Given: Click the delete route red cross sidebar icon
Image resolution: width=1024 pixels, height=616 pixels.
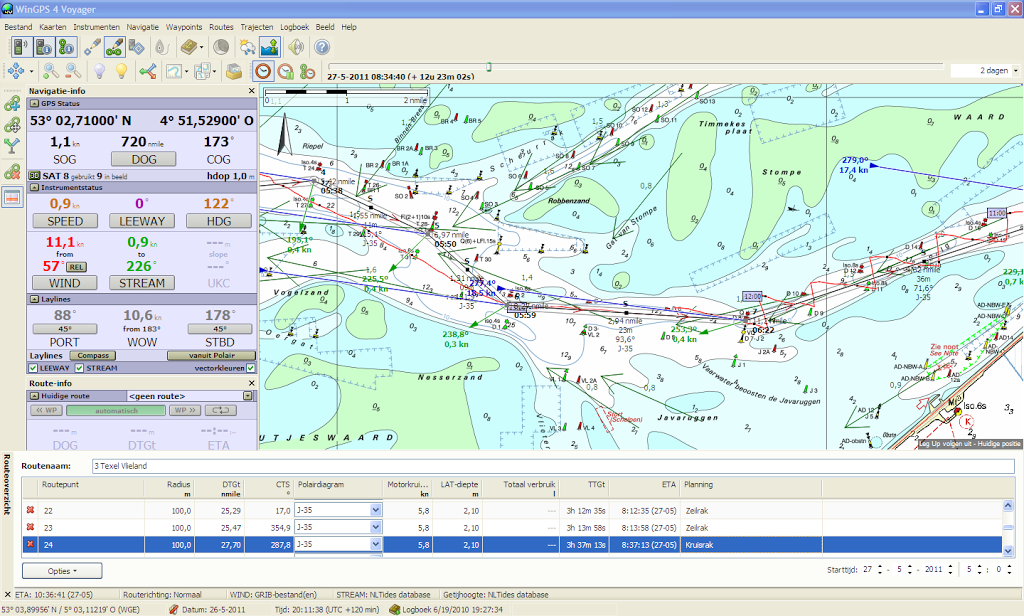Looking at the screenshot, I should 12,171.
